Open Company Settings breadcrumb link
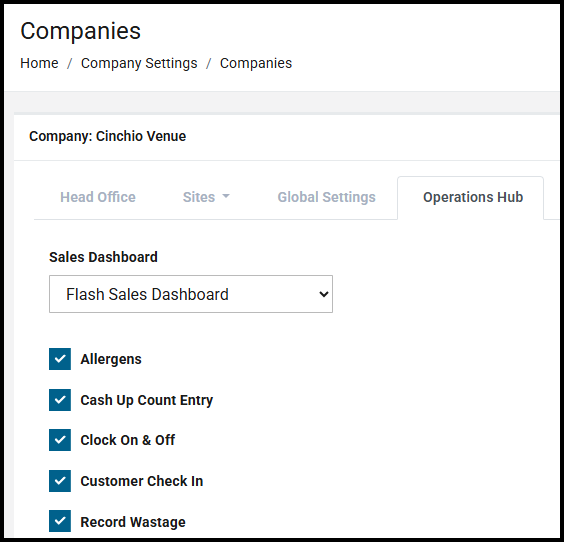This screenshot has width=564, height=542. [139, 63]
